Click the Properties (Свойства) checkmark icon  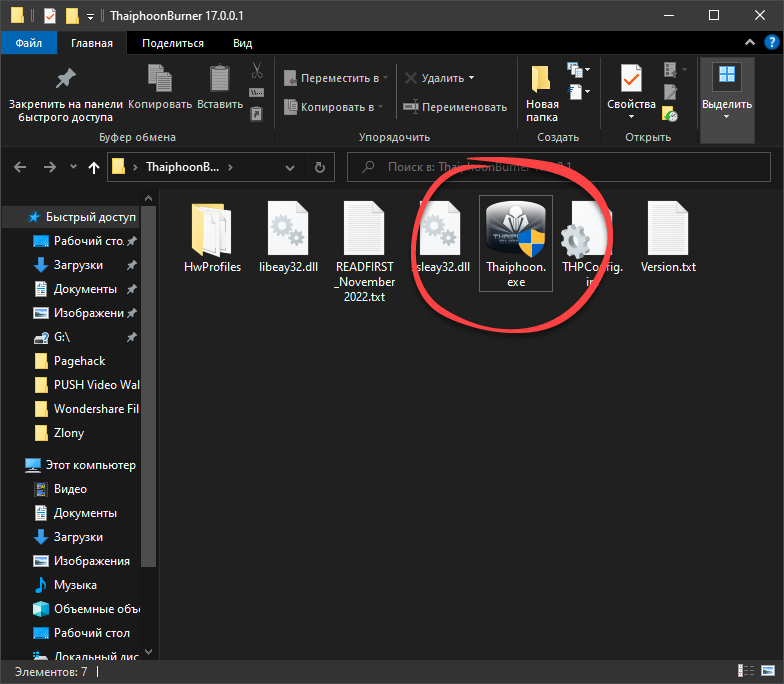coord(631,78)
